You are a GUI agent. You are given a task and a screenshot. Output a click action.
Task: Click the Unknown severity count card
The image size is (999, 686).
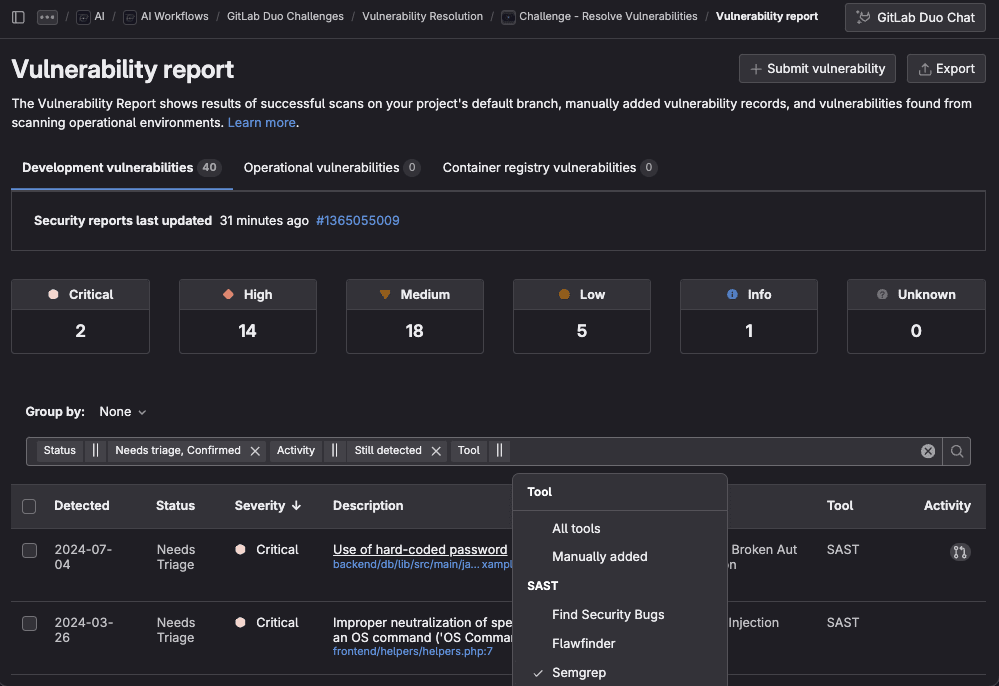pos(916,316)
